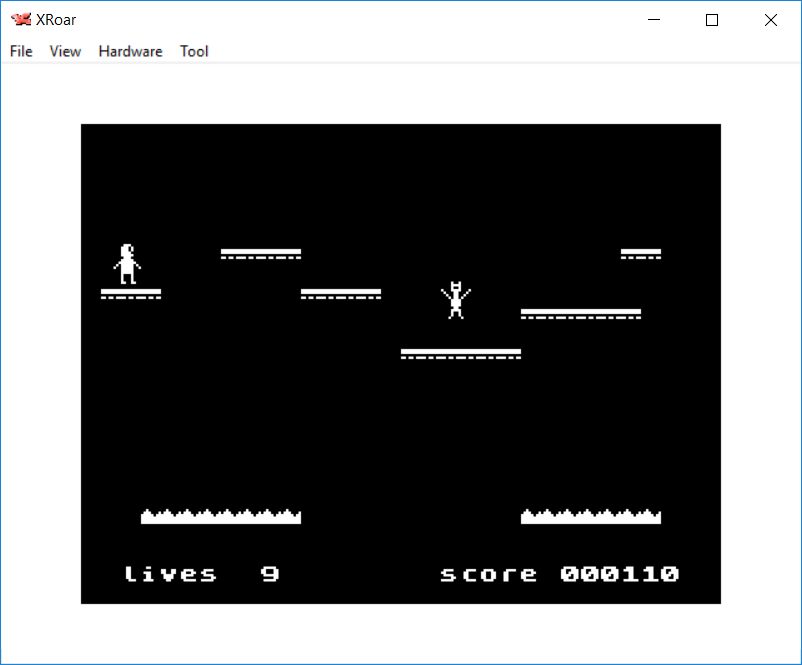
Task: Open the Tool menu
Action: coord(194,51)
